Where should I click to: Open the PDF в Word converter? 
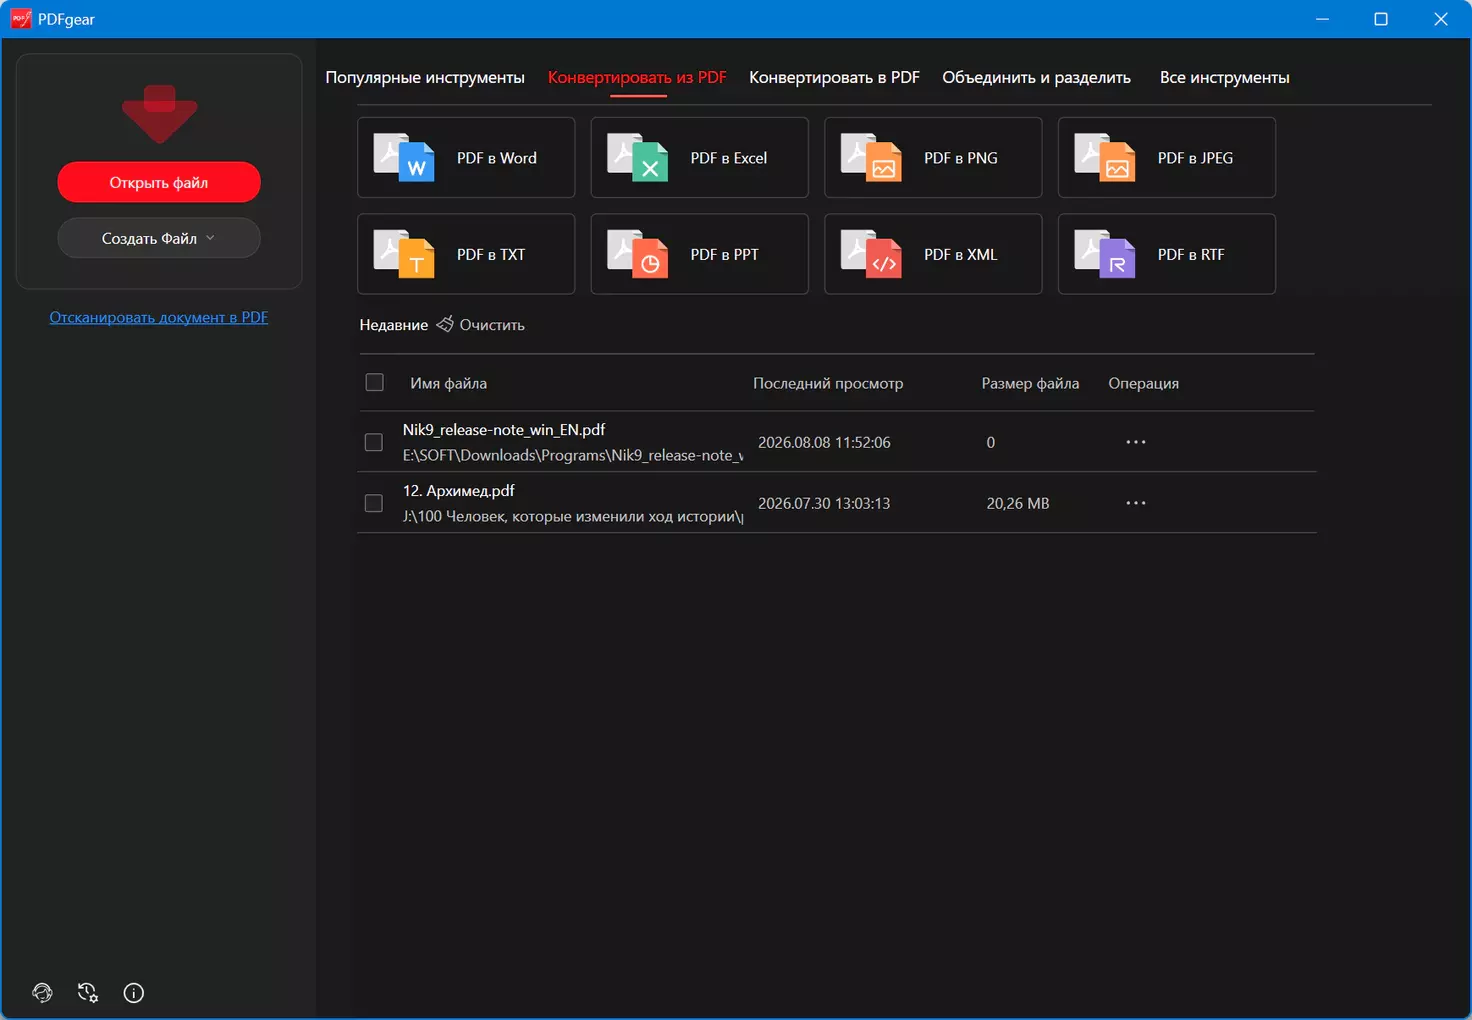[x=466, y=158]
